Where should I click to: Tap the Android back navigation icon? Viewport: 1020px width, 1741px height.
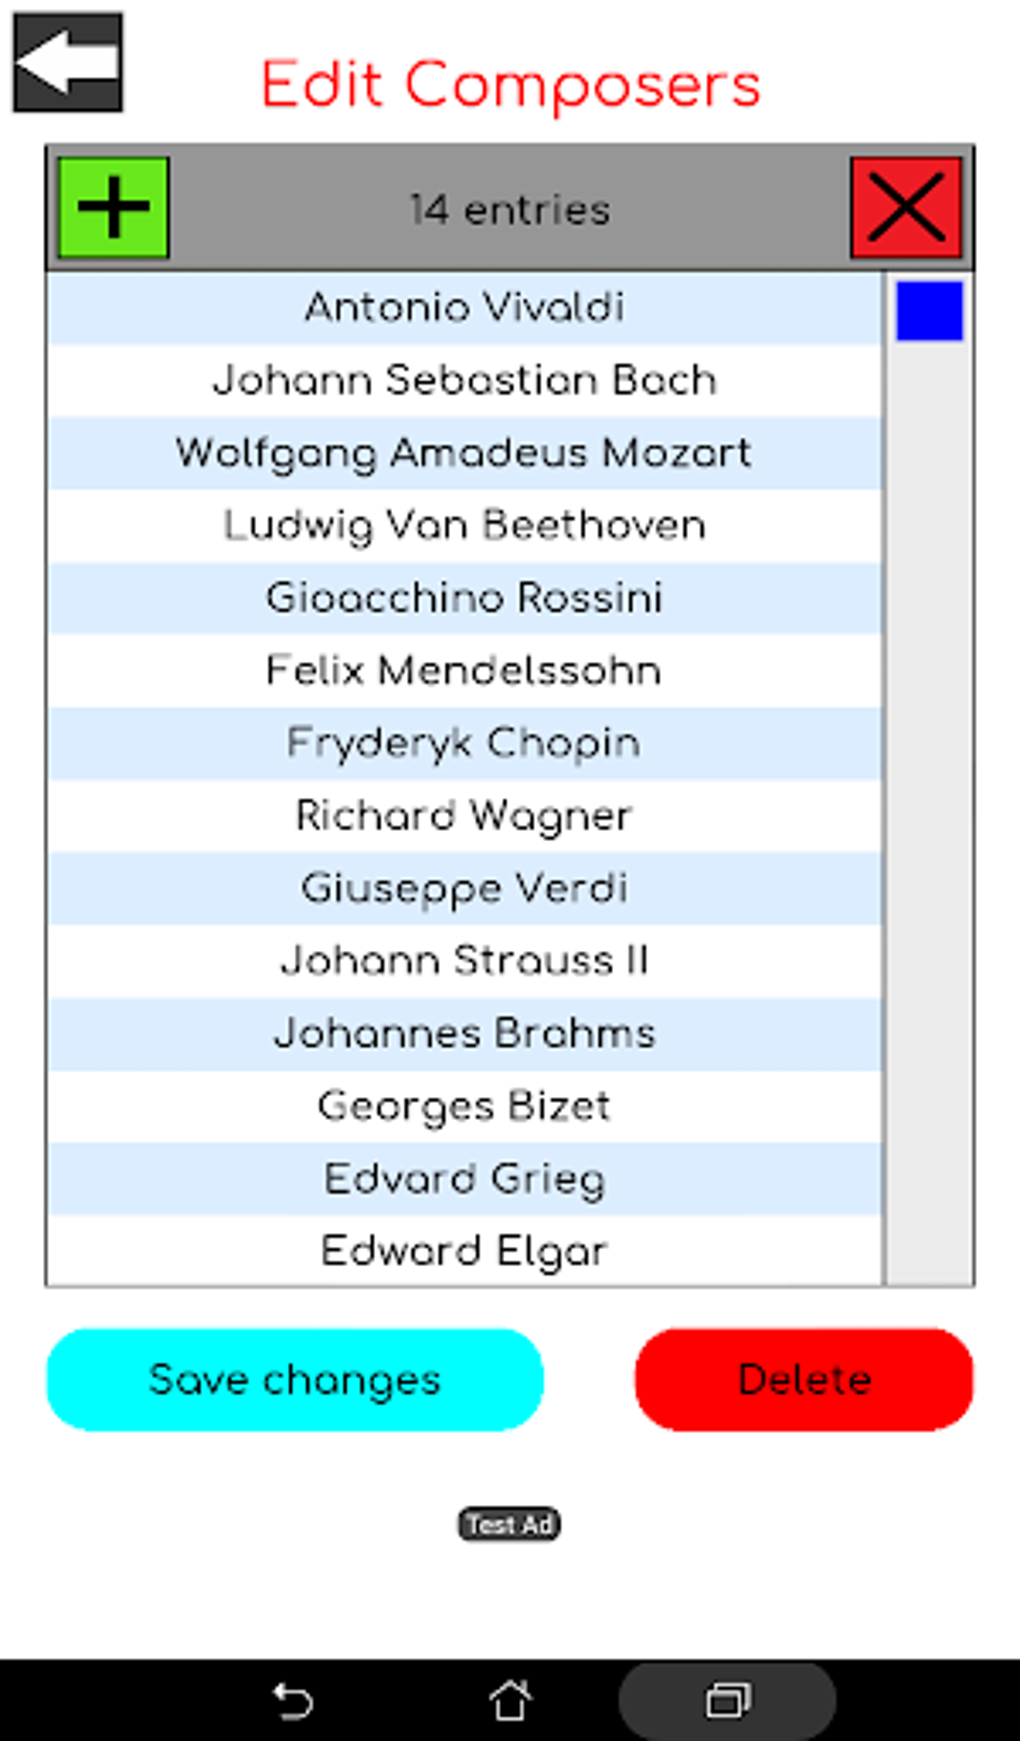[x=293, y=1700]
